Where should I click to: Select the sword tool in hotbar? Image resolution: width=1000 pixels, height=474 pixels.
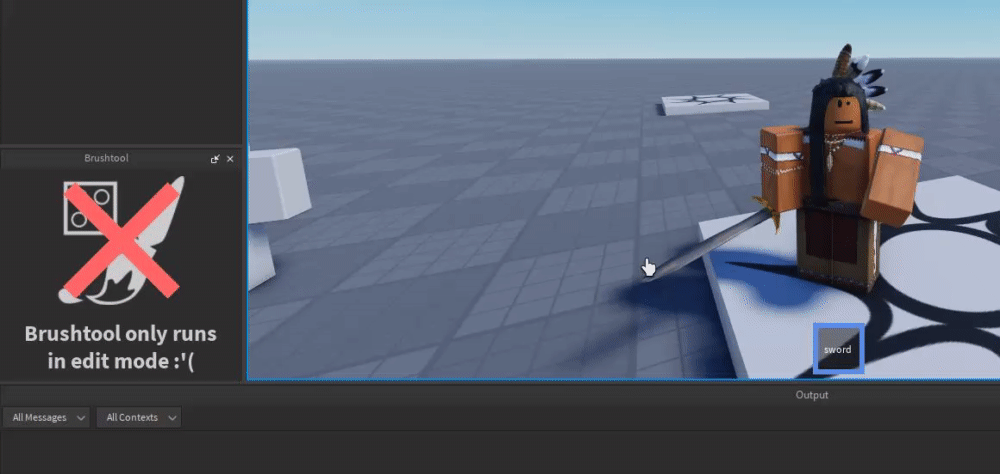tap(838, 348)
